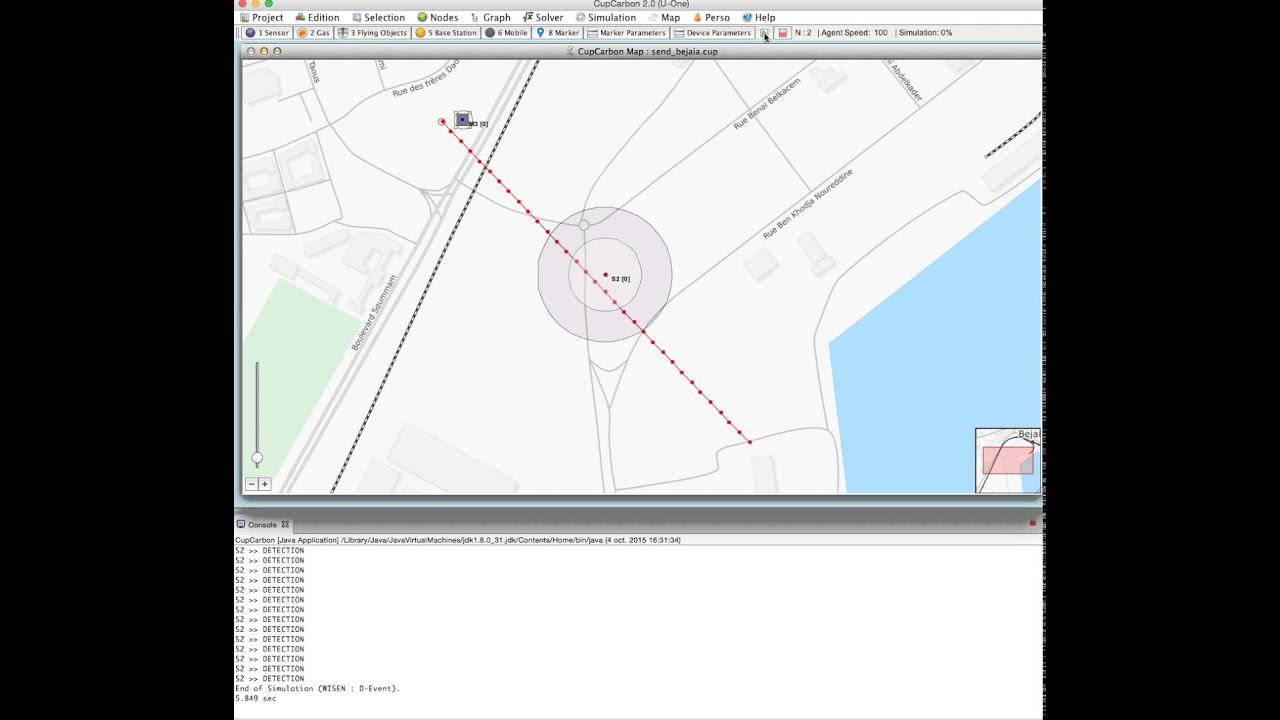Open the Solver menu
This screenshot has height=720, width=1280.
point(543,17)
